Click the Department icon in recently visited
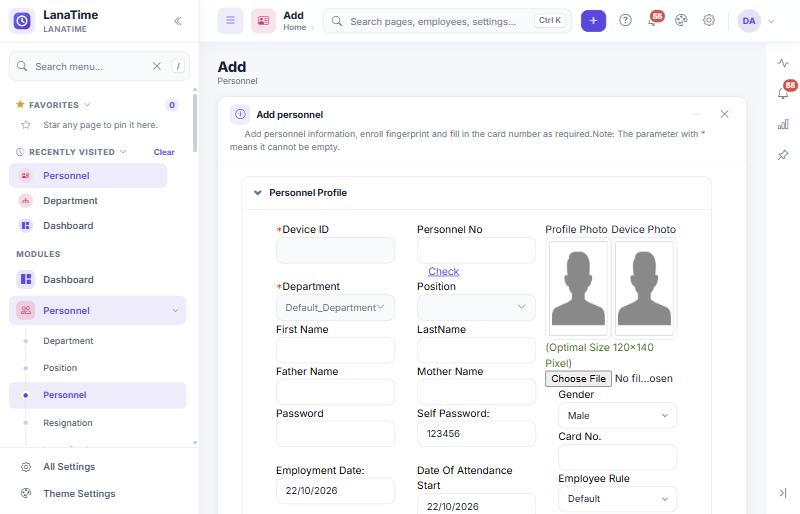Screen dimensions: 800x514 point(26,201)
